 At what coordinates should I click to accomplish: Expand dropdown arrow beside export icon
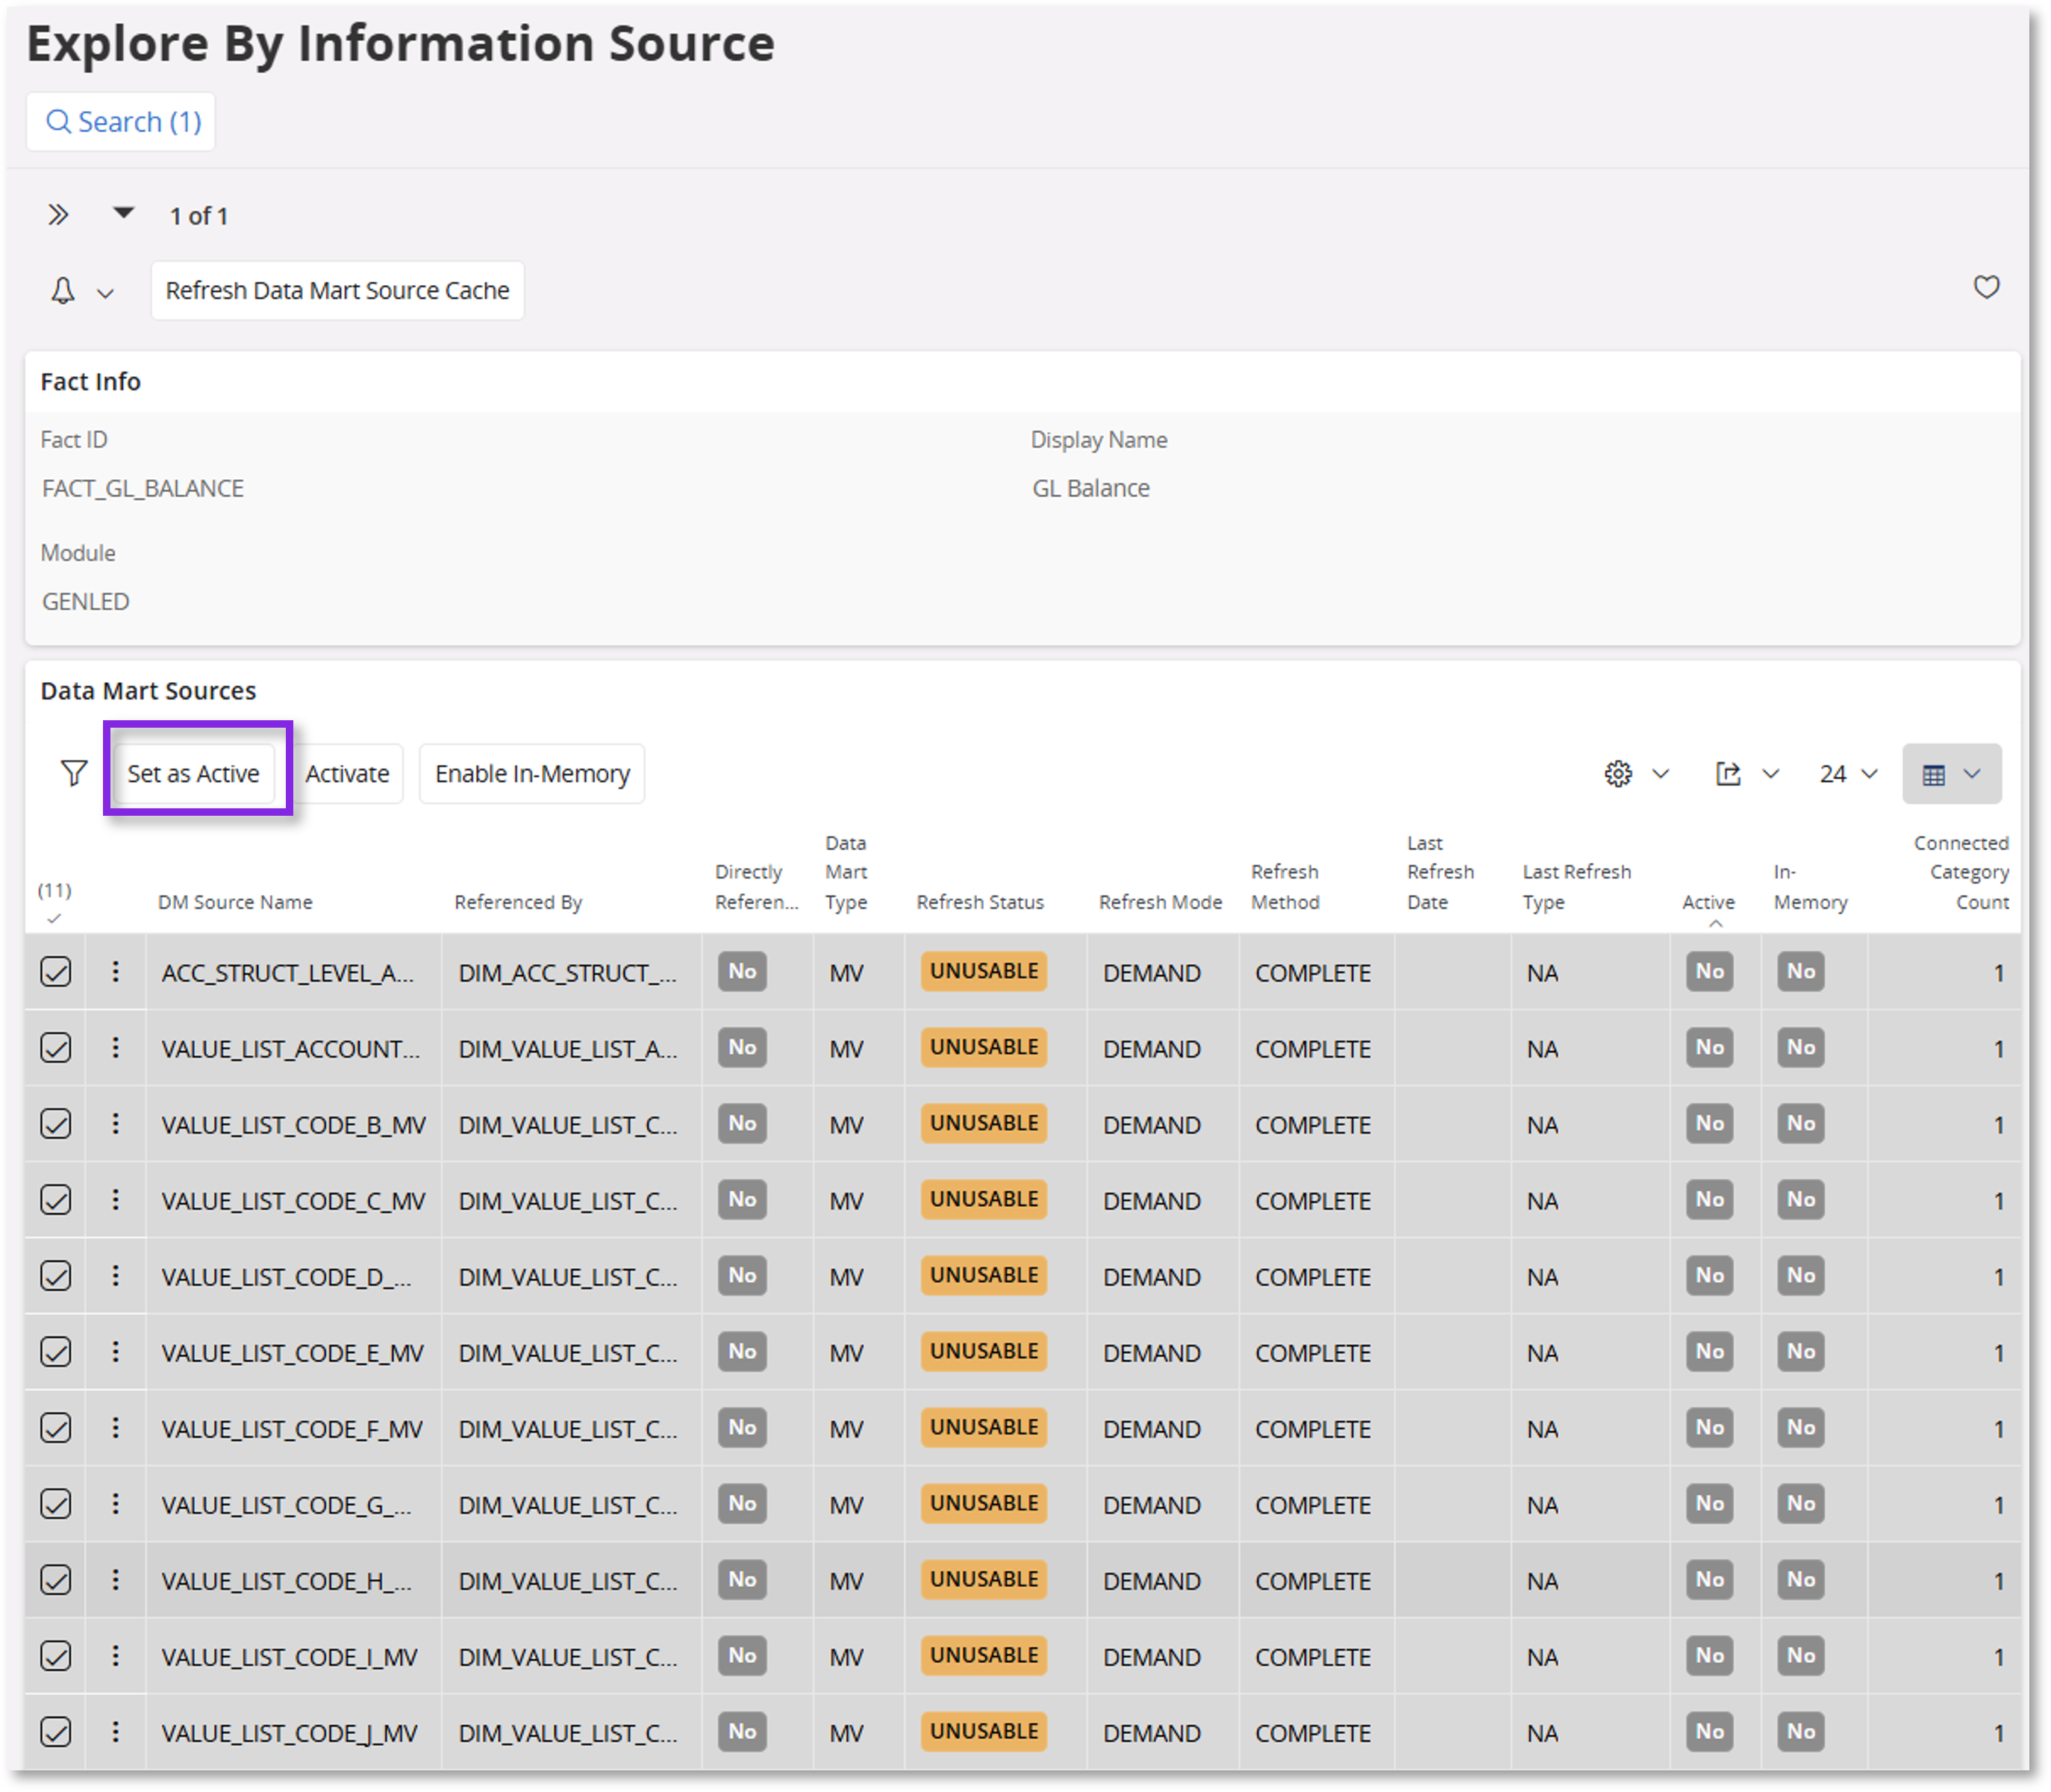(1771, 774)
